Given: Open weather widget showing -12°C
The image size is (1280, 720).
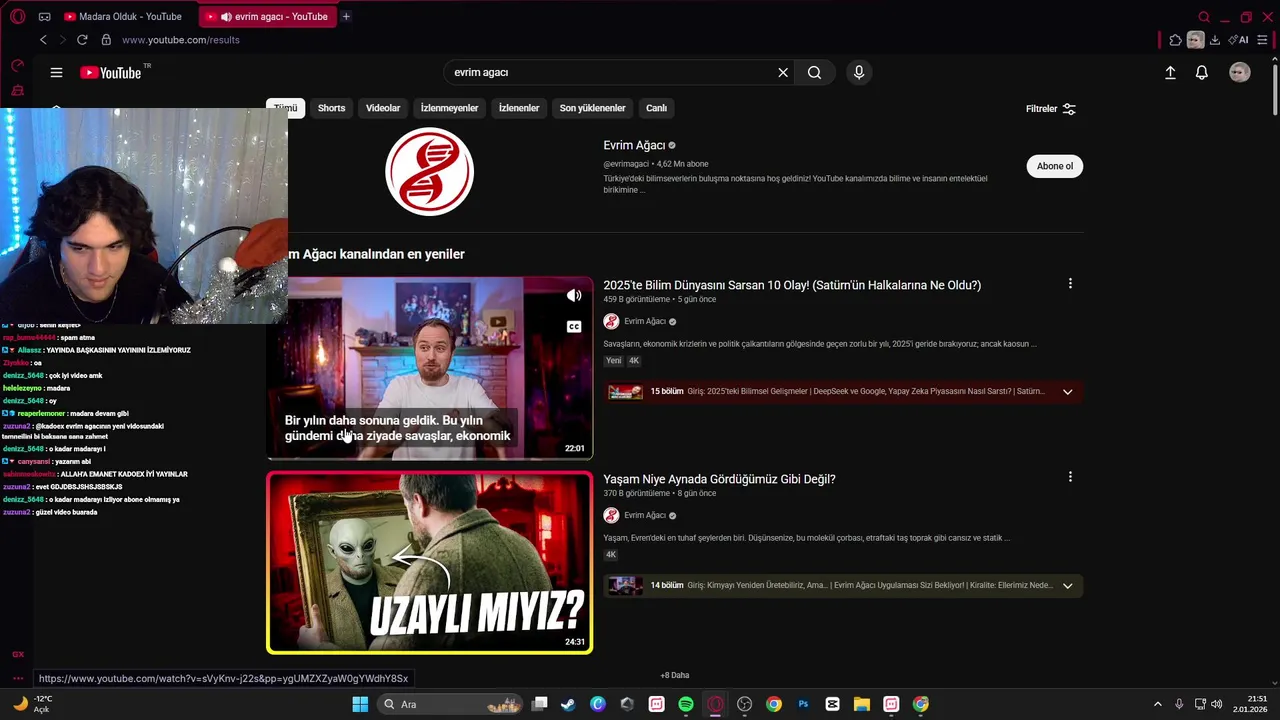Looking at the screenshot, I should (32, 704).
